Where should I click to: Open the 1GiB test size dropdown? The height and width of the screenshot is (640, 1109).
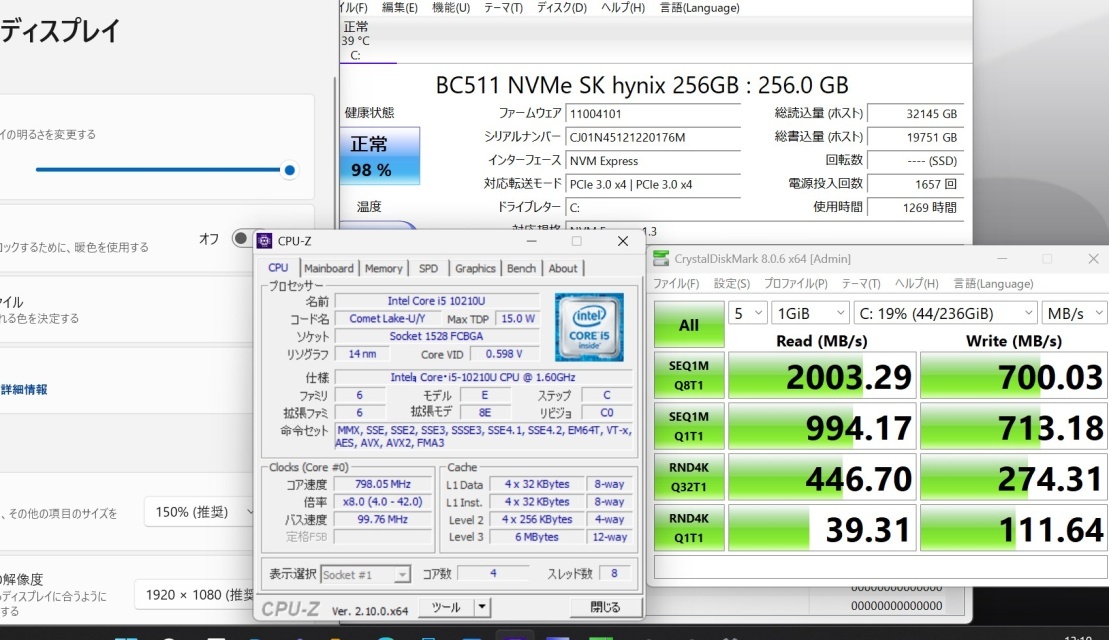(810, 313)
